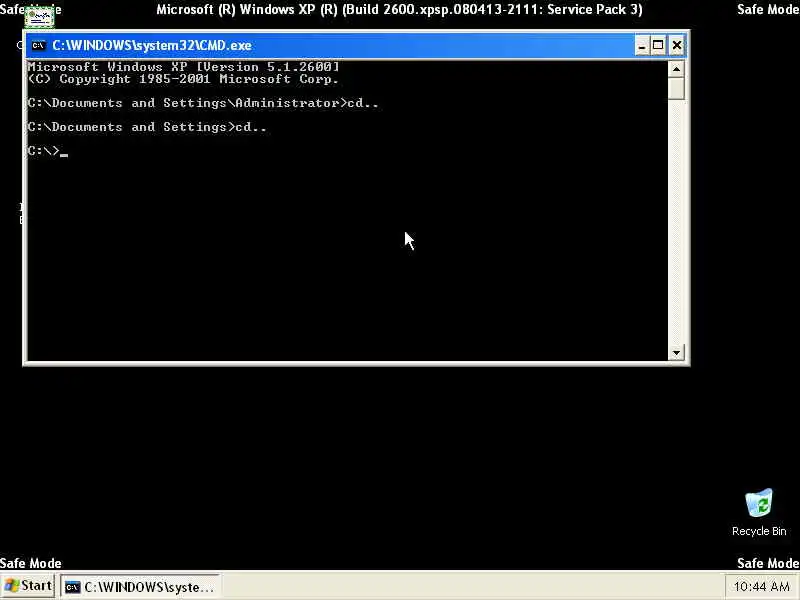
Task: Click the 'C:\>' command prompt line
Action: pos(48,151)
